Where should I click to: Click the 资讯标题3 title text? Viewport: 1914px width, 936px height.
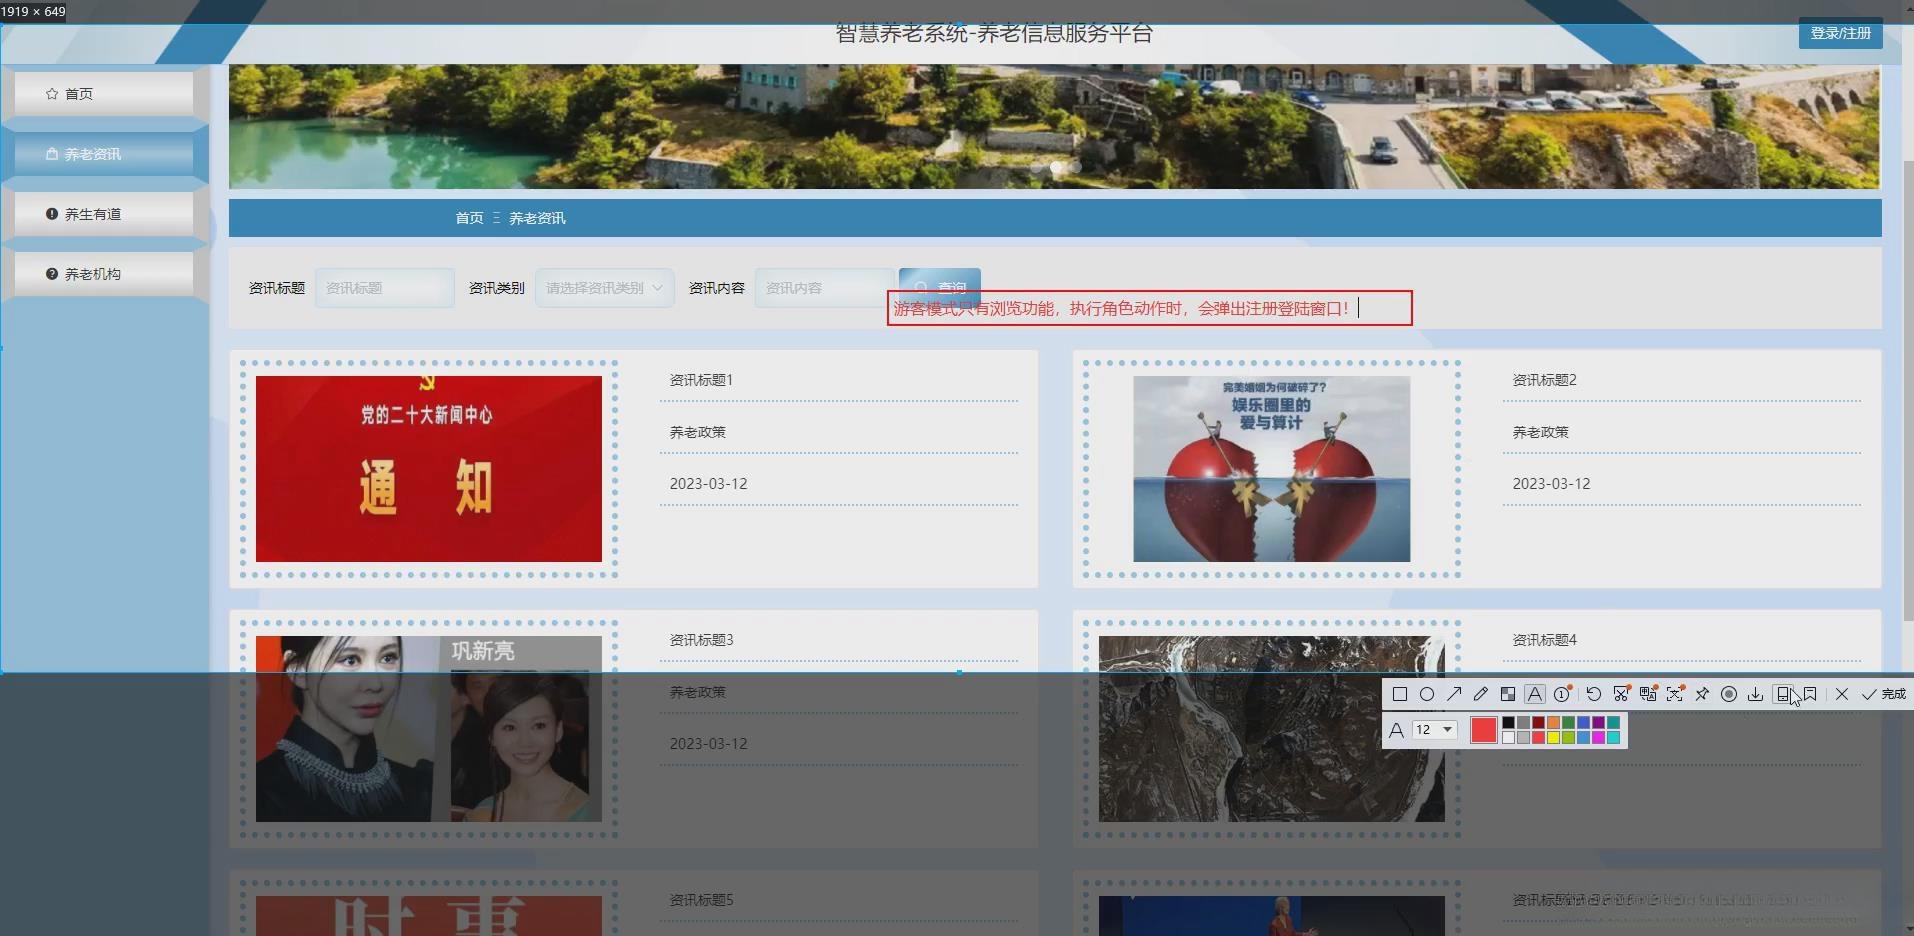701,640
